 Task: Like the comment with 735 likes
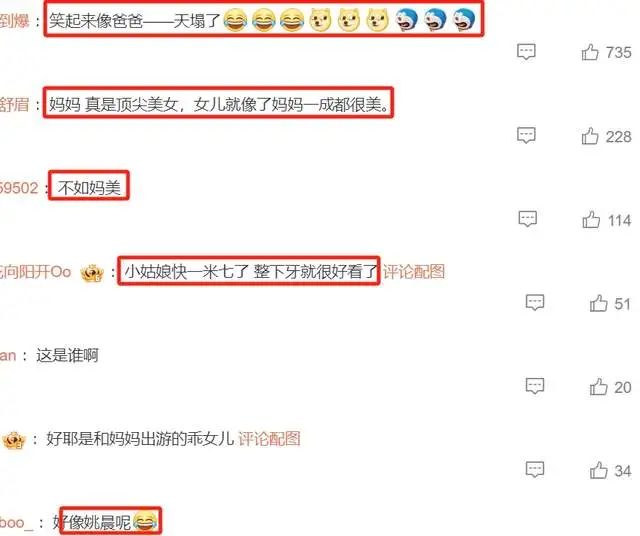coord(590,52)
